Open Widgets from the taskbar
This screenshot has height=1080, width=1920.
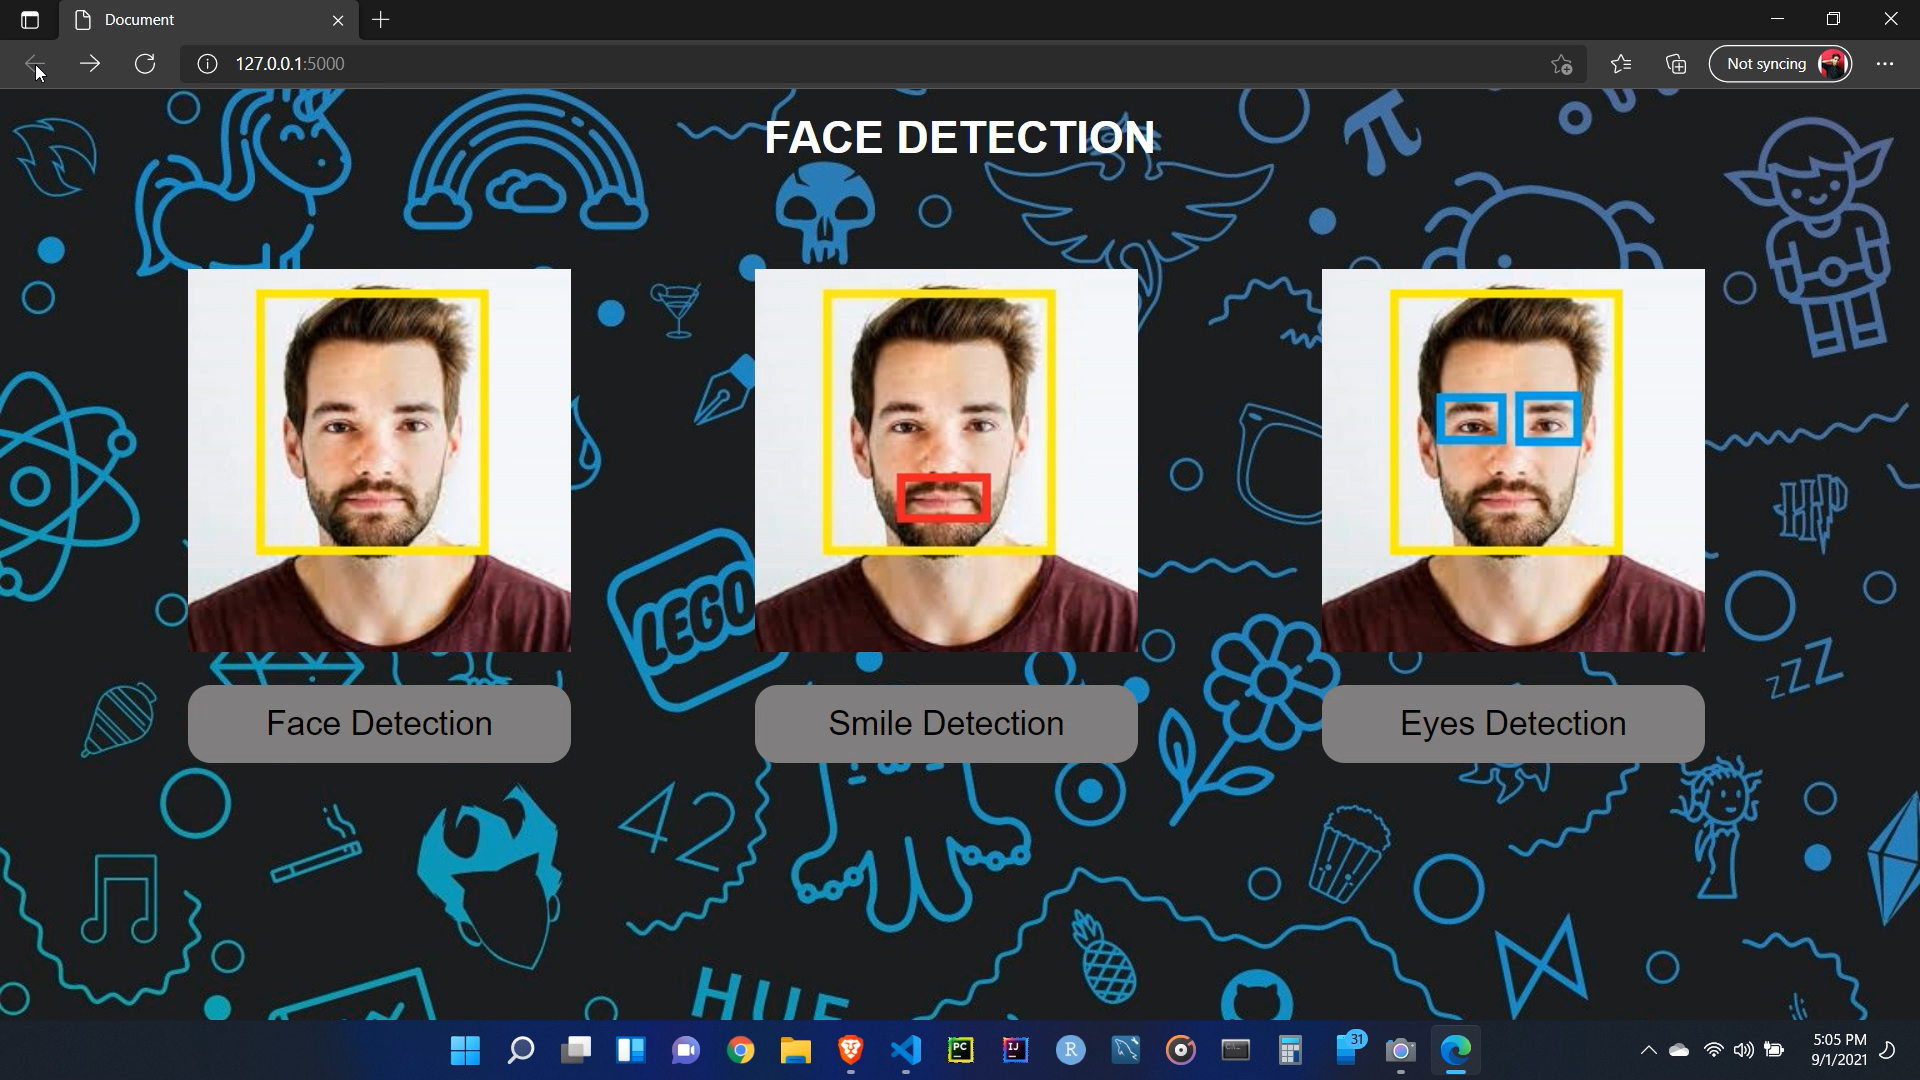click(630, 1050)
